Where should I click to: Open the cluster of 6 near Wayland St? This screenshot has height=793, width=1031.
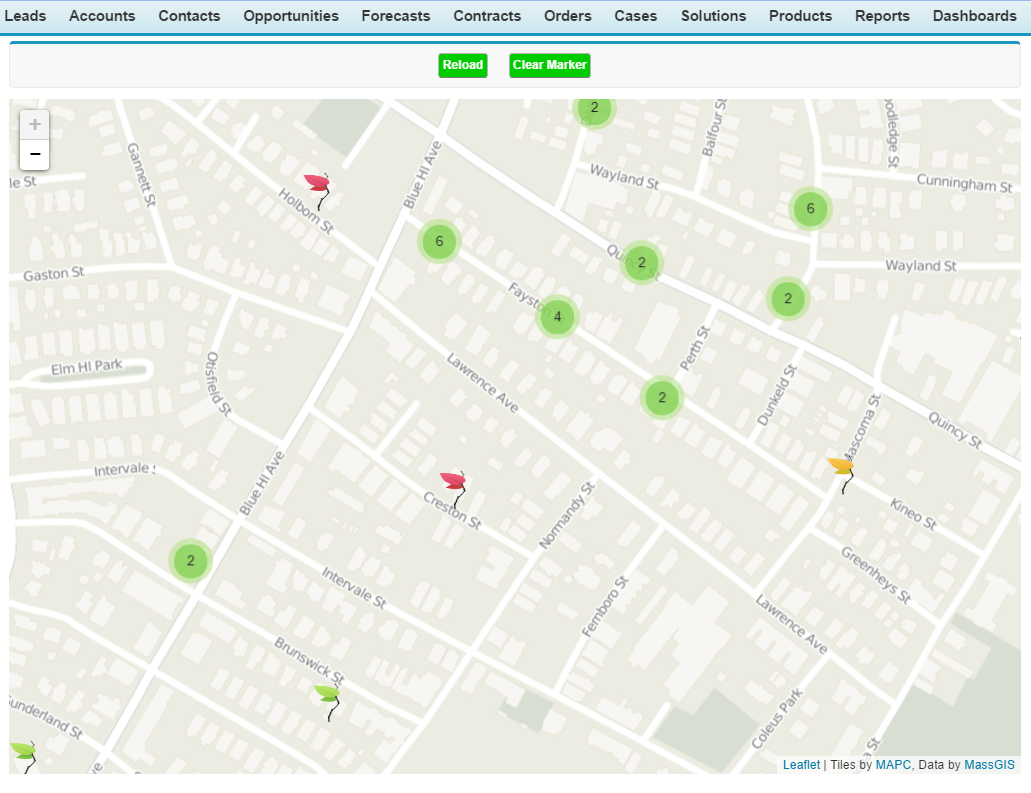point(810,208)
